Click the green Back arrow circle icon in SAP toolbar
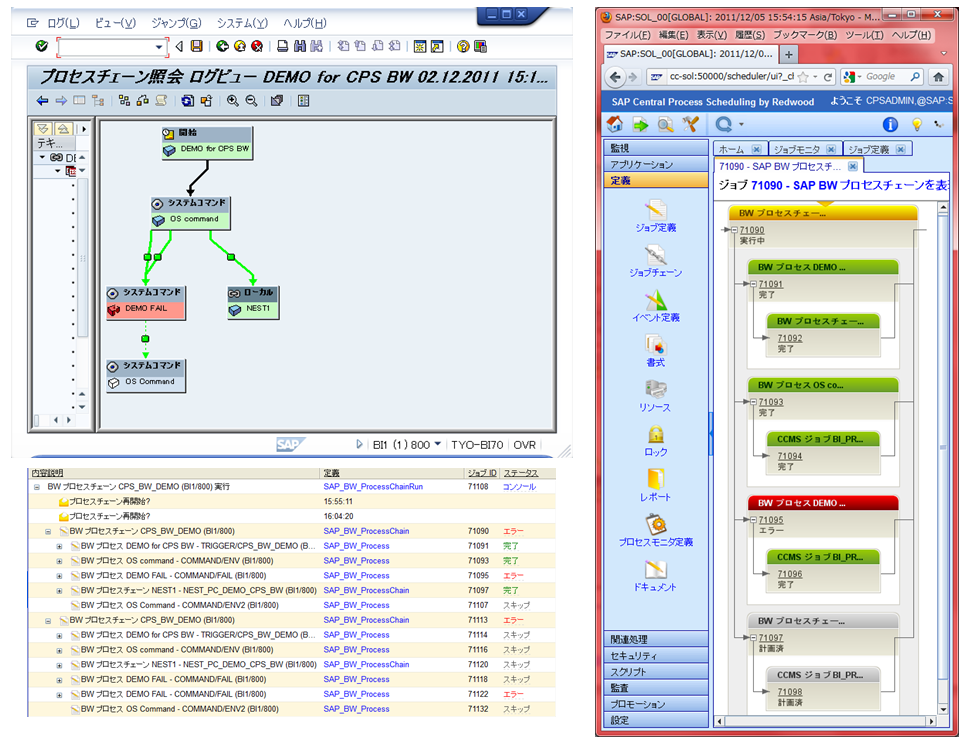969x749 pixels. point(222,46)
